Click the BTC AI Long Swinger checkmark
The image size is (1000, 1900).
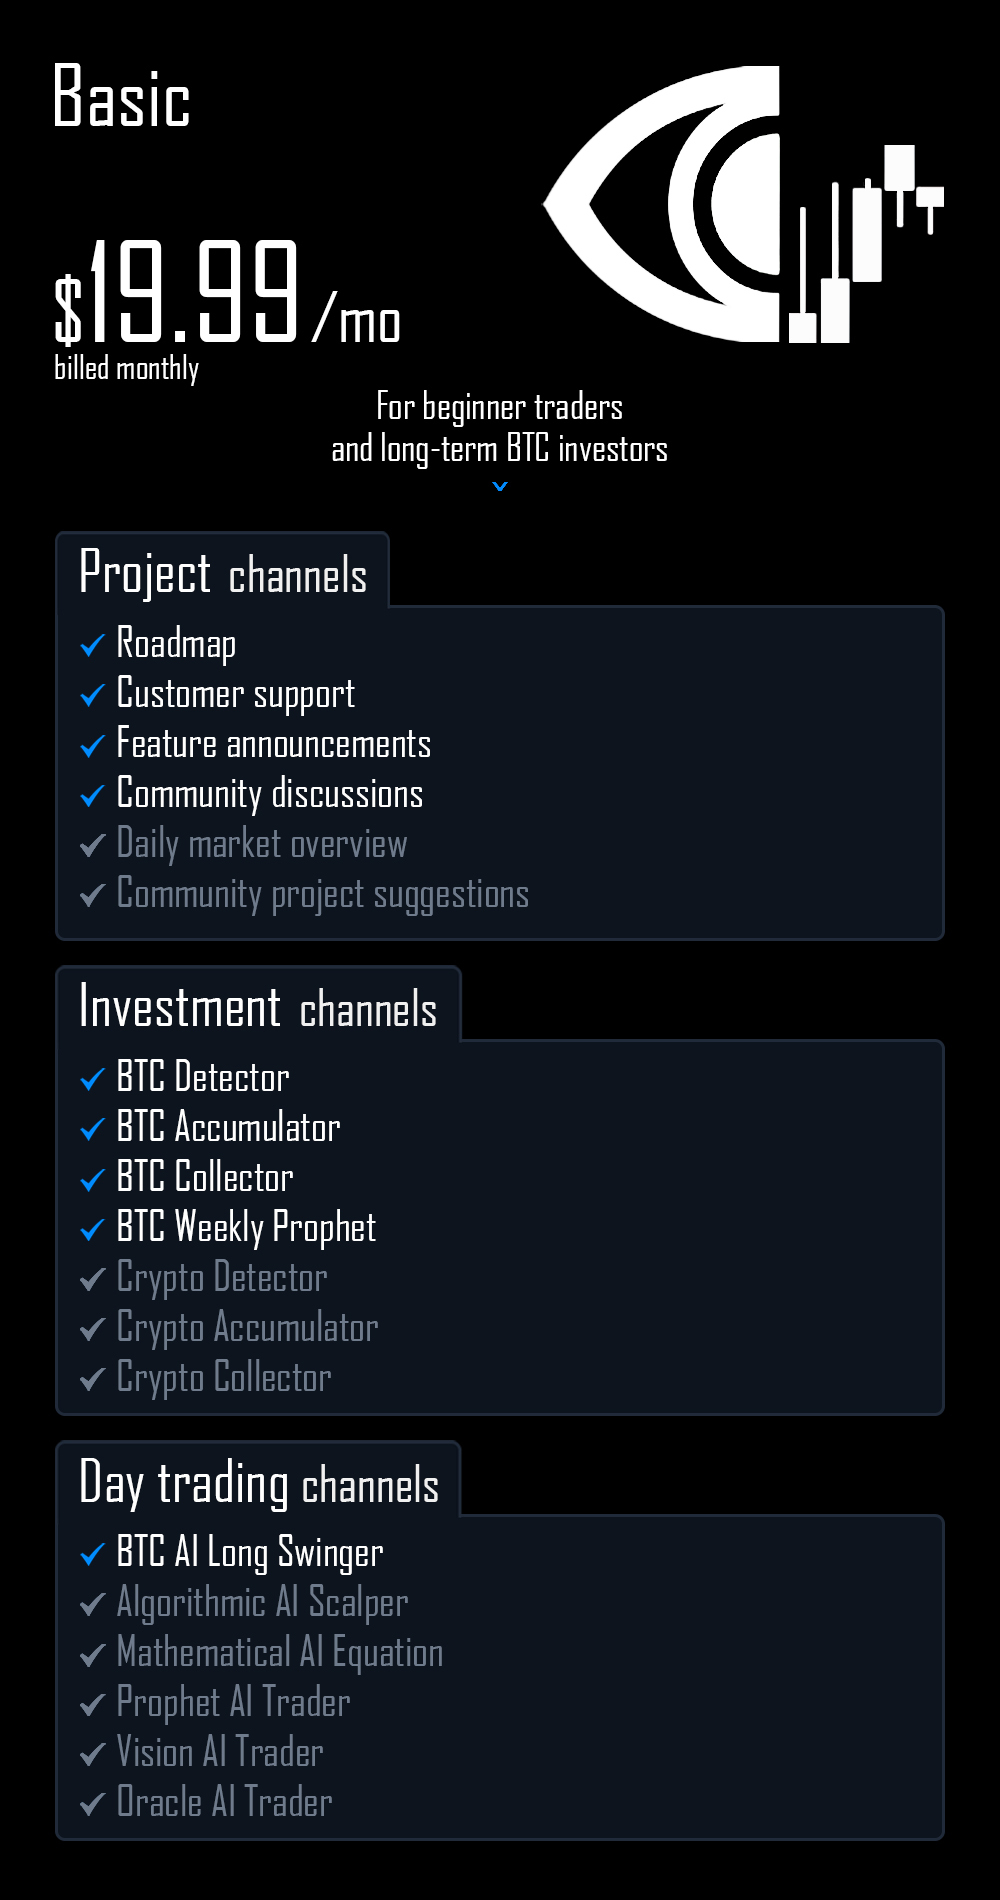point(92,1554)
